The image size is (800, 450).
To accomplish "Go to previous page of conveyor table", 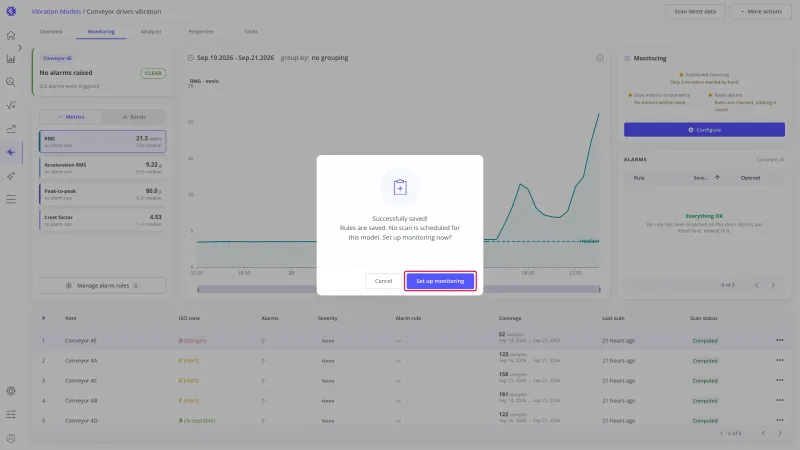I will [x=763, y=433].
